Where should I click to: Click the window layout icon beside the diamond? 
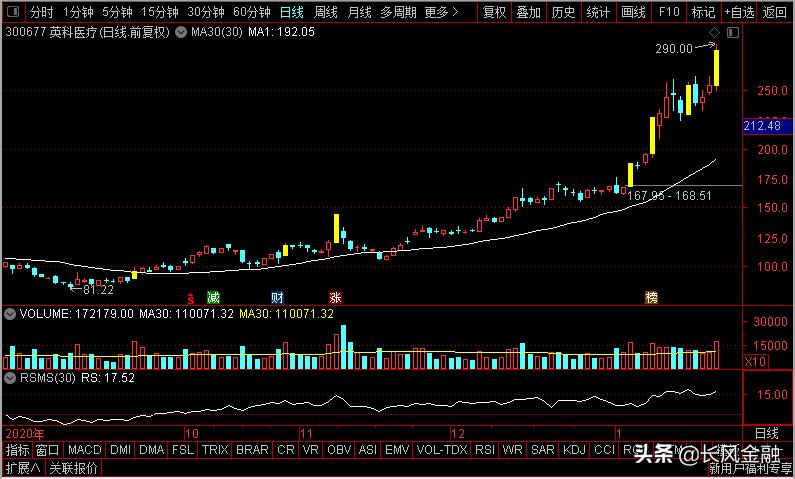[733, 33]
